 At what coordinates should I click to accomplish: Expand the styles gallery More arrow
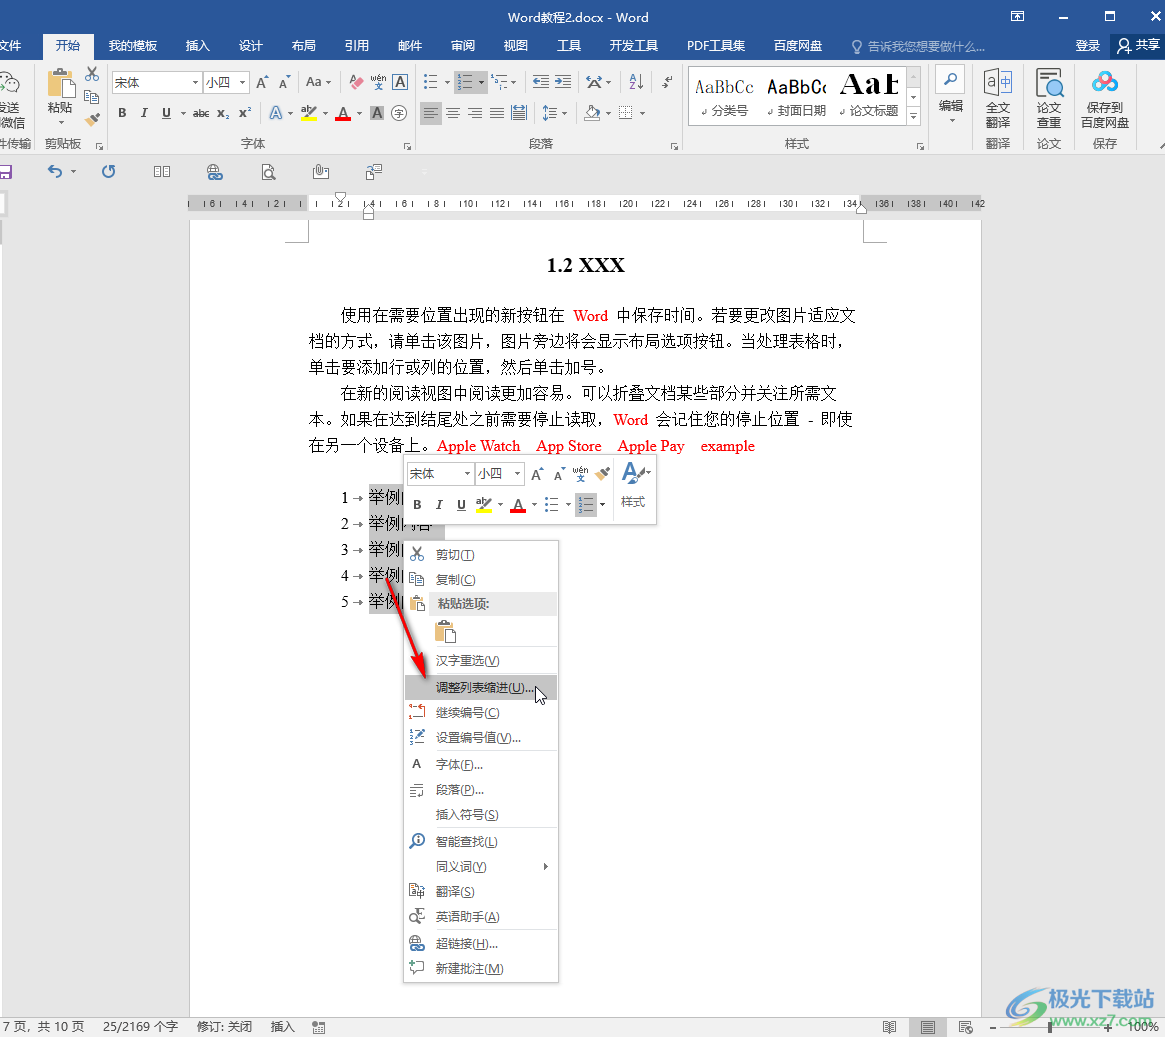coord(914,117)
